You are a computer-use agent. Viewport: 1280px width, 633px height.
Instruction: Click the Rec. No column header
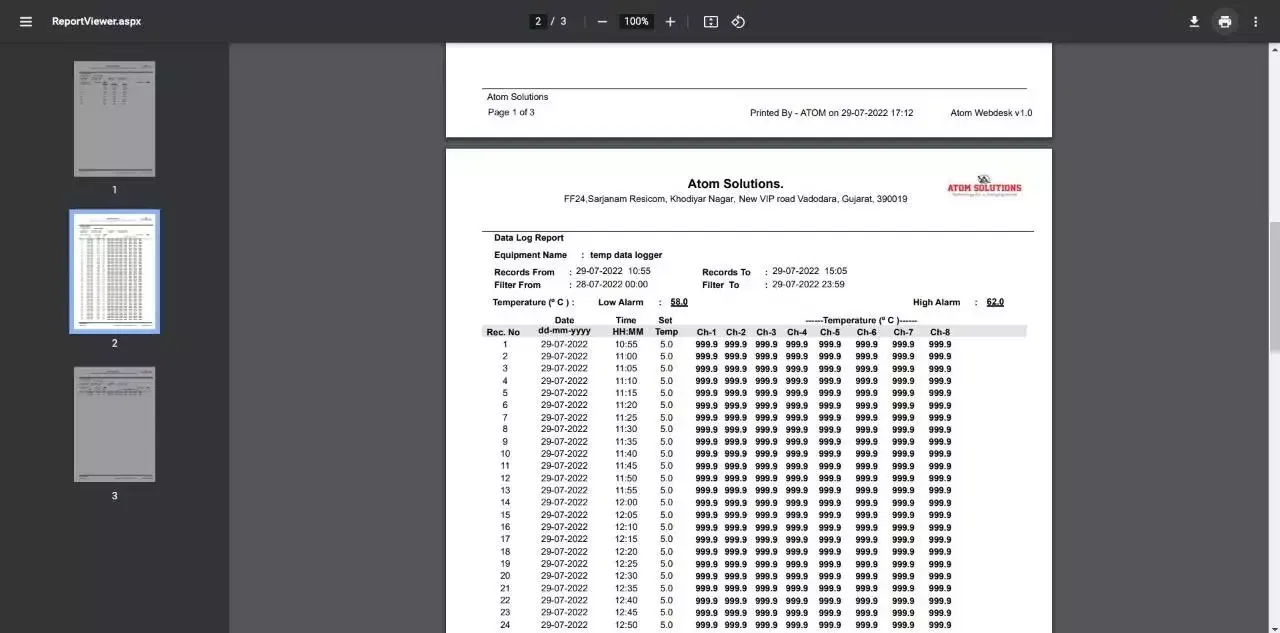[x=503, y=332]
